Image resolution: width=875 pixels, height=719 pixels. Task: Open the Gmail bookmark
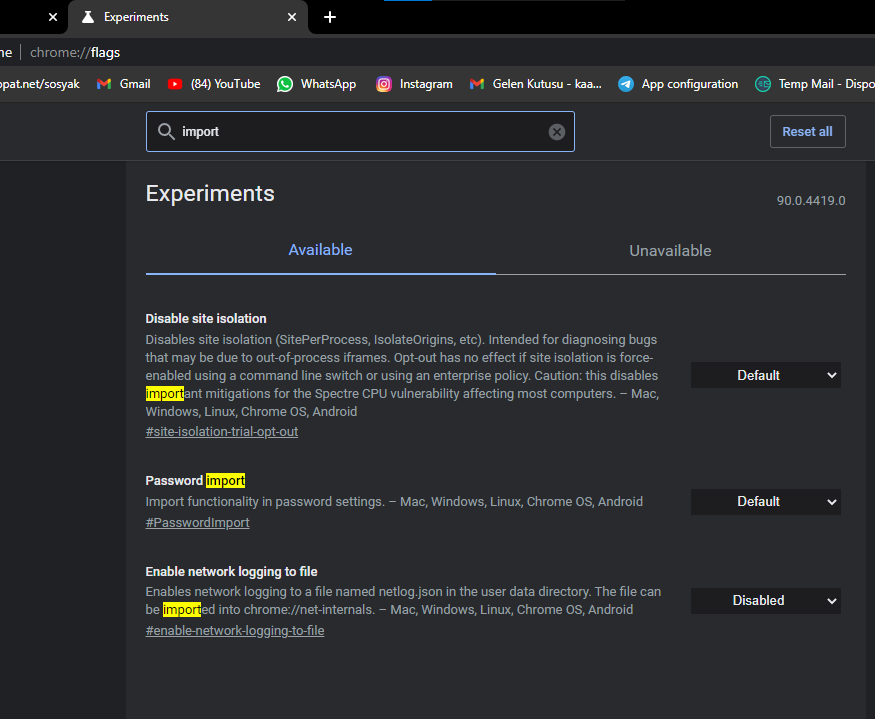pos(124,84)
